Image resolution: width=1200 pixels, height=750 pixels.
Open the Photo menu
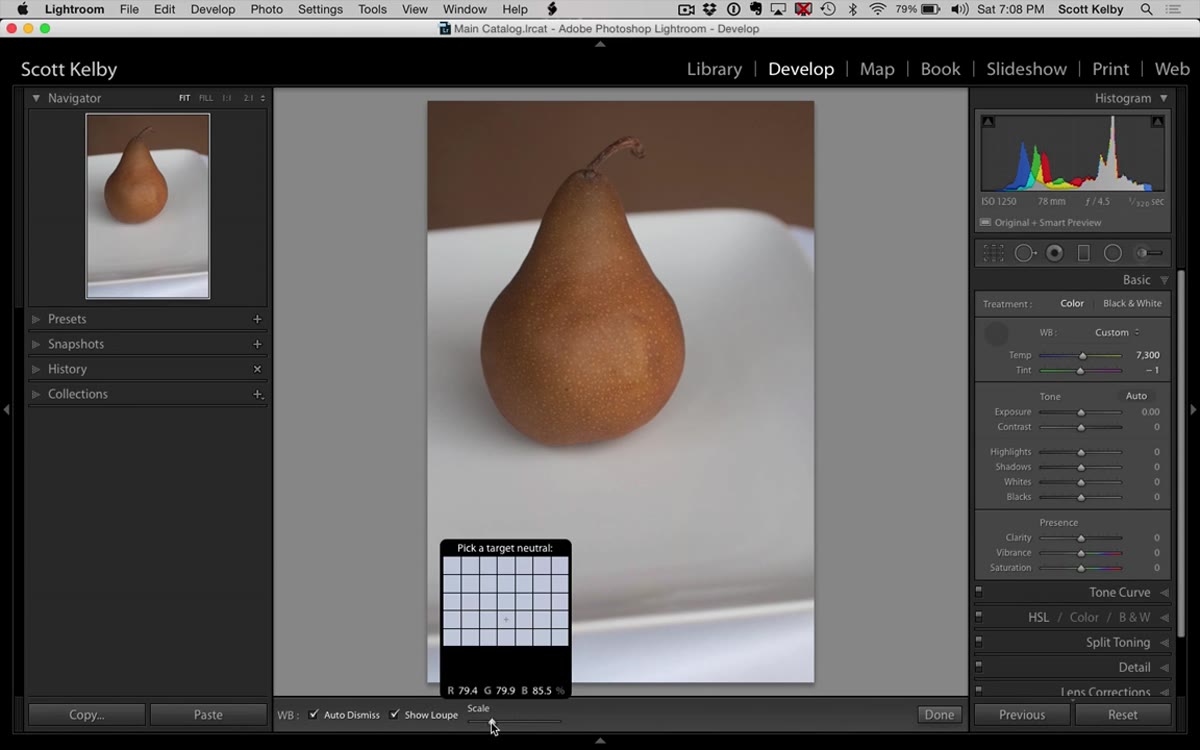pos(266,9)
